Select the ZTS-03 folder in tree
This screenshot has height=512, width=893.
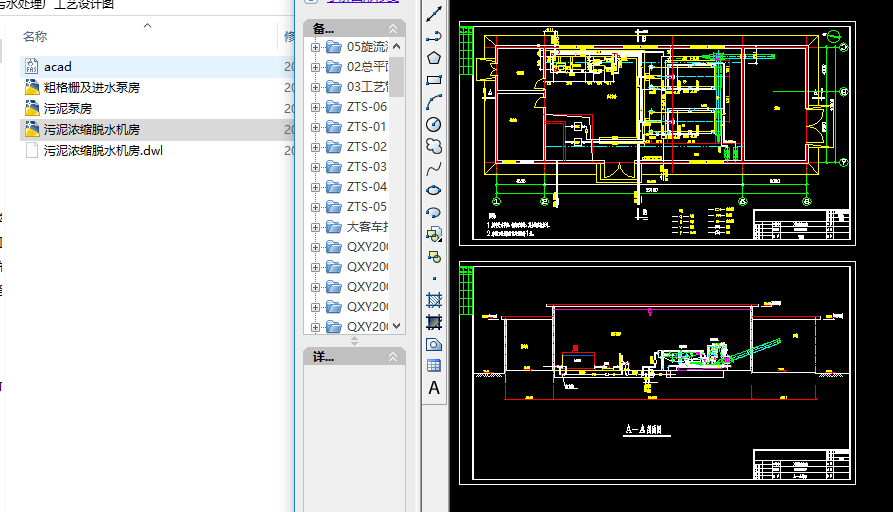[x=366, y=167]
